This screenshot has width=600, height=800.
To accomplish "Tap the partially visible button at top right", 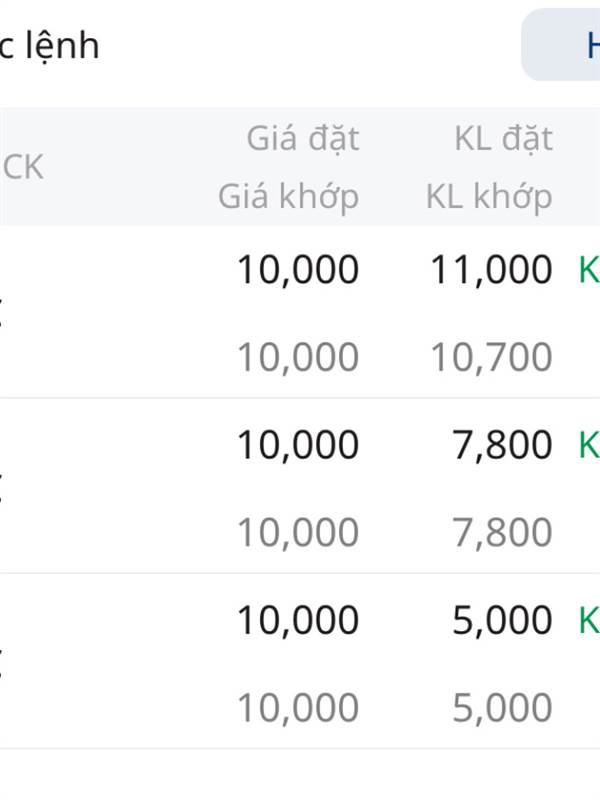I will (x=561, y=44).
